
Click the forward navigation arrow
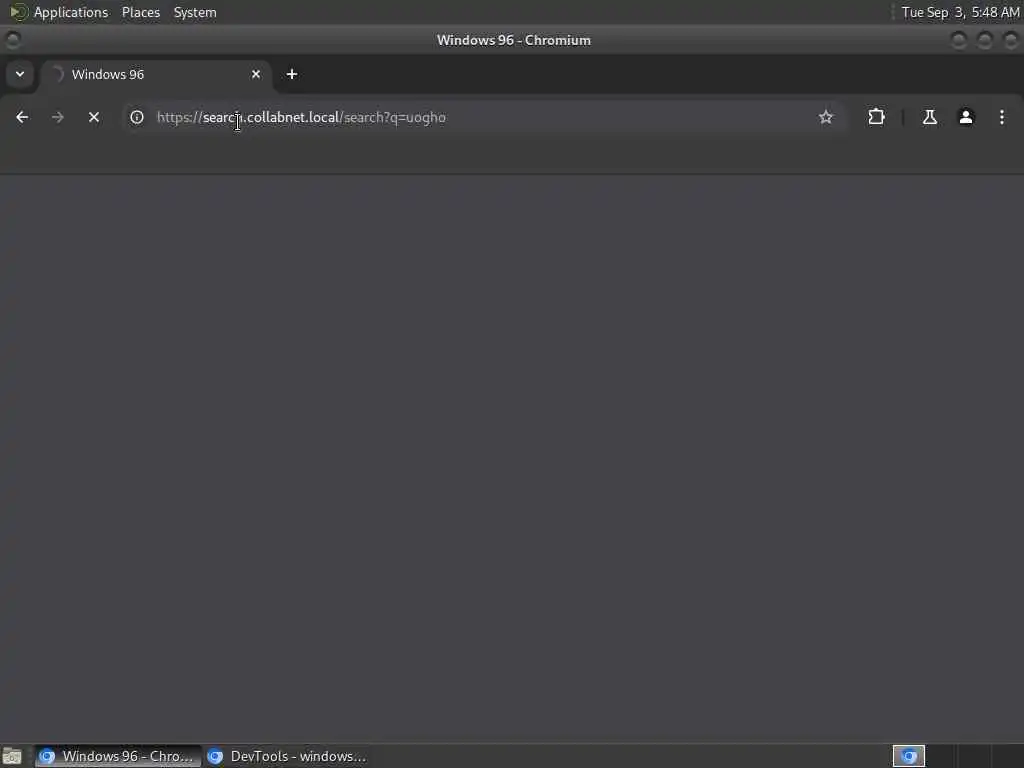pyautogui.click(x=57, y=117)
